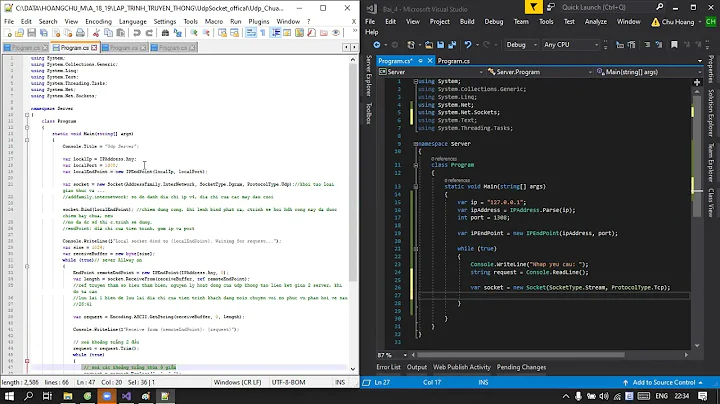Screen dimensions: 720x404
Task: Toggle INS indicator in Visual Studio status bar
Action: pyautogui.click(x=483, y=382)
